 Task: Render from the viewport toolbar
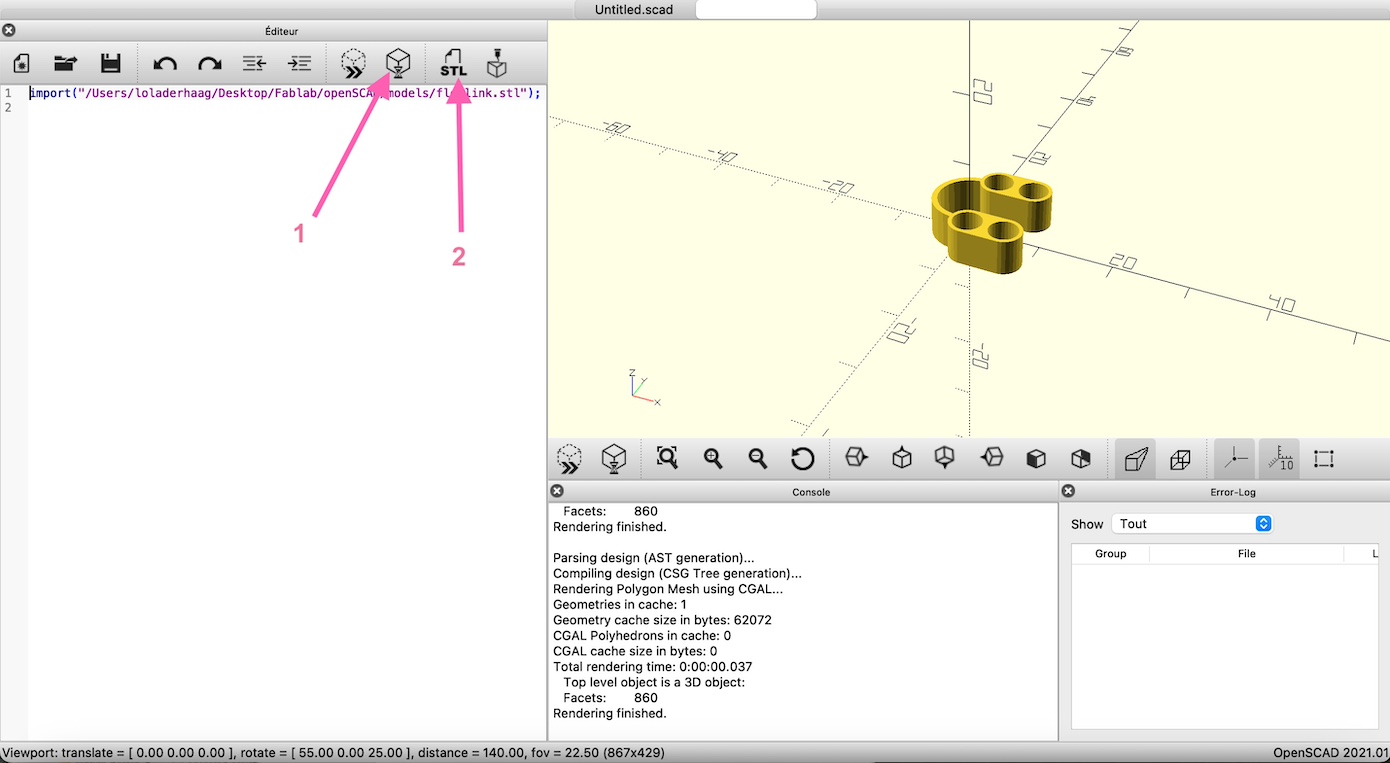point(614,459)
